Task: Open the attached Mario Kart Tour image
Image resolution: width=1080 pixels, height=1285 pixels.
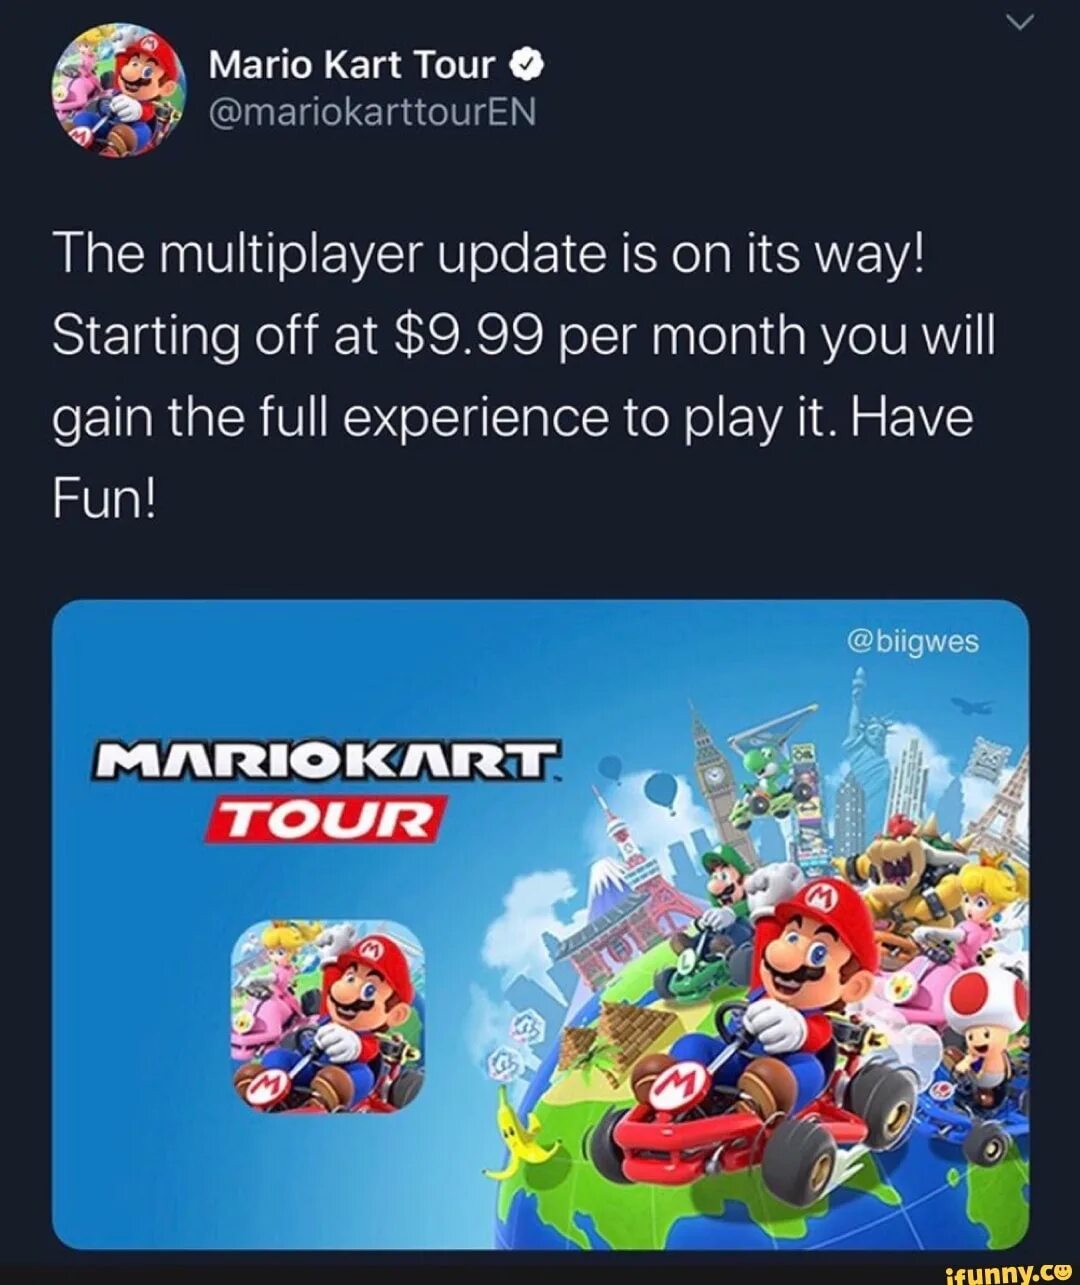Action: [x=540, y=924]
